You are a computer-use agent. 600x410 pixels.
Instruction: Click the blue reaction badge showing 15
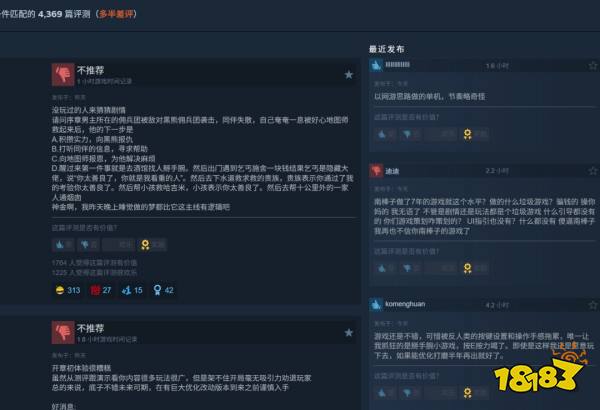pos(132,290)
